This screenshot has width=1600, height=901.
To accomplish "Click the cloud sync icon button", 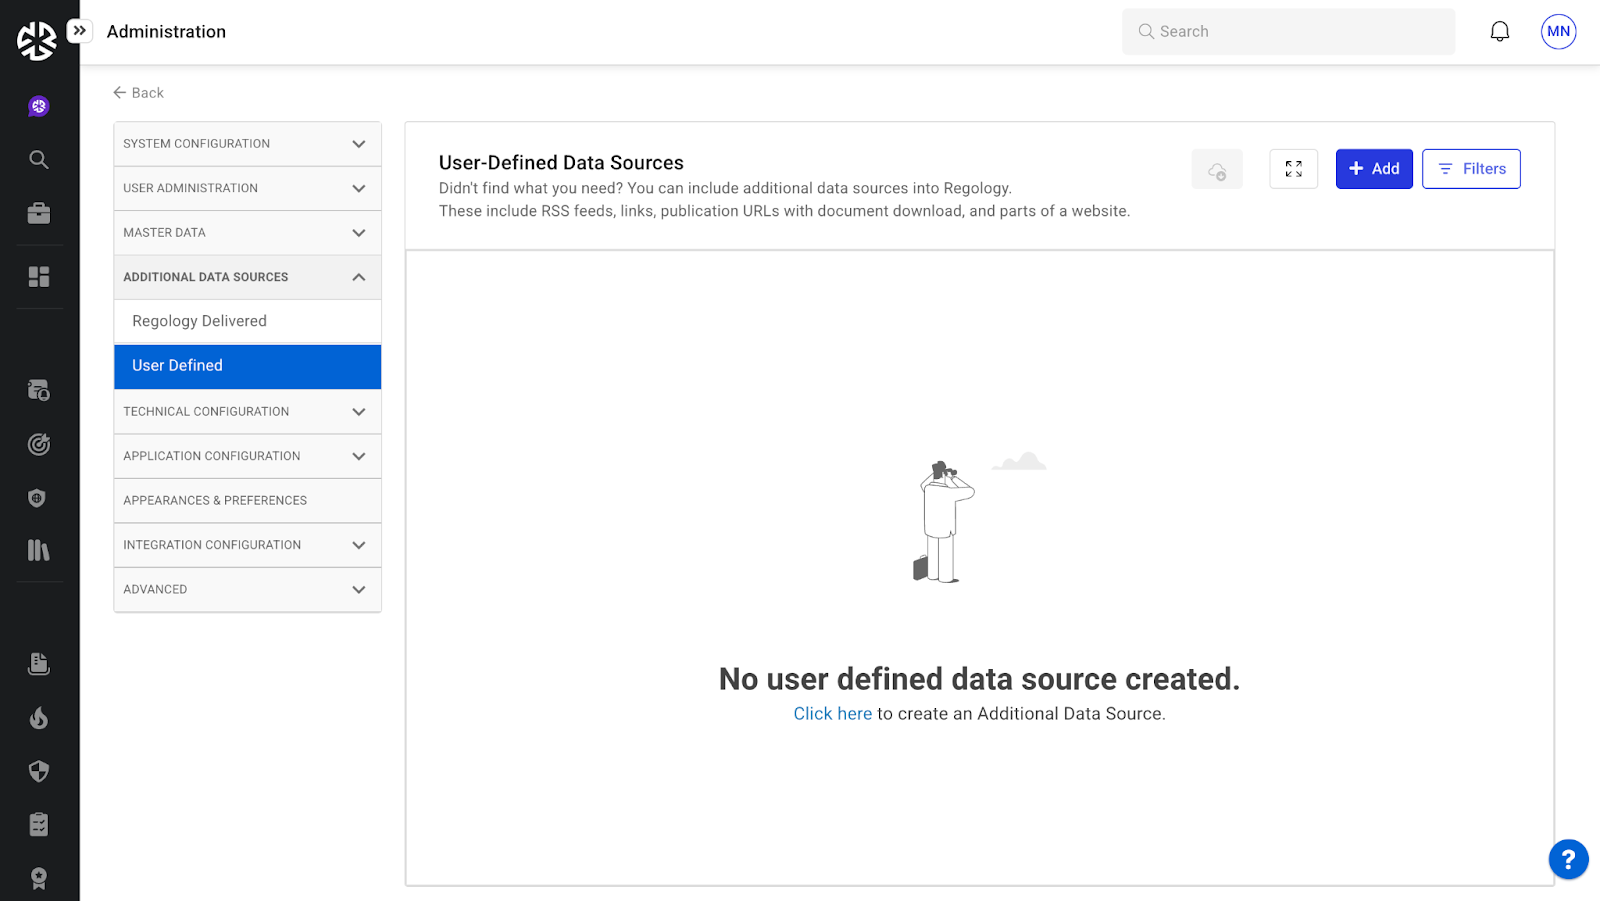I will tap(1217, 170).
